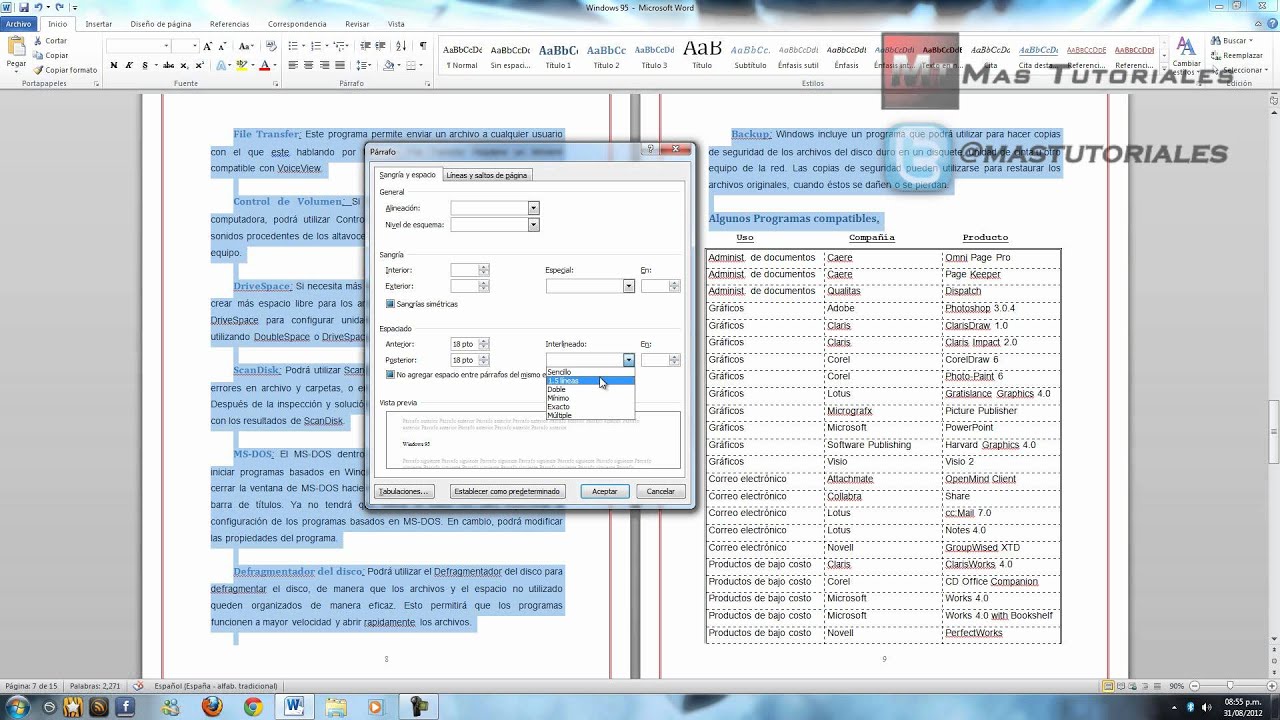Apply the Título 2 style

(x=606, y=56)
